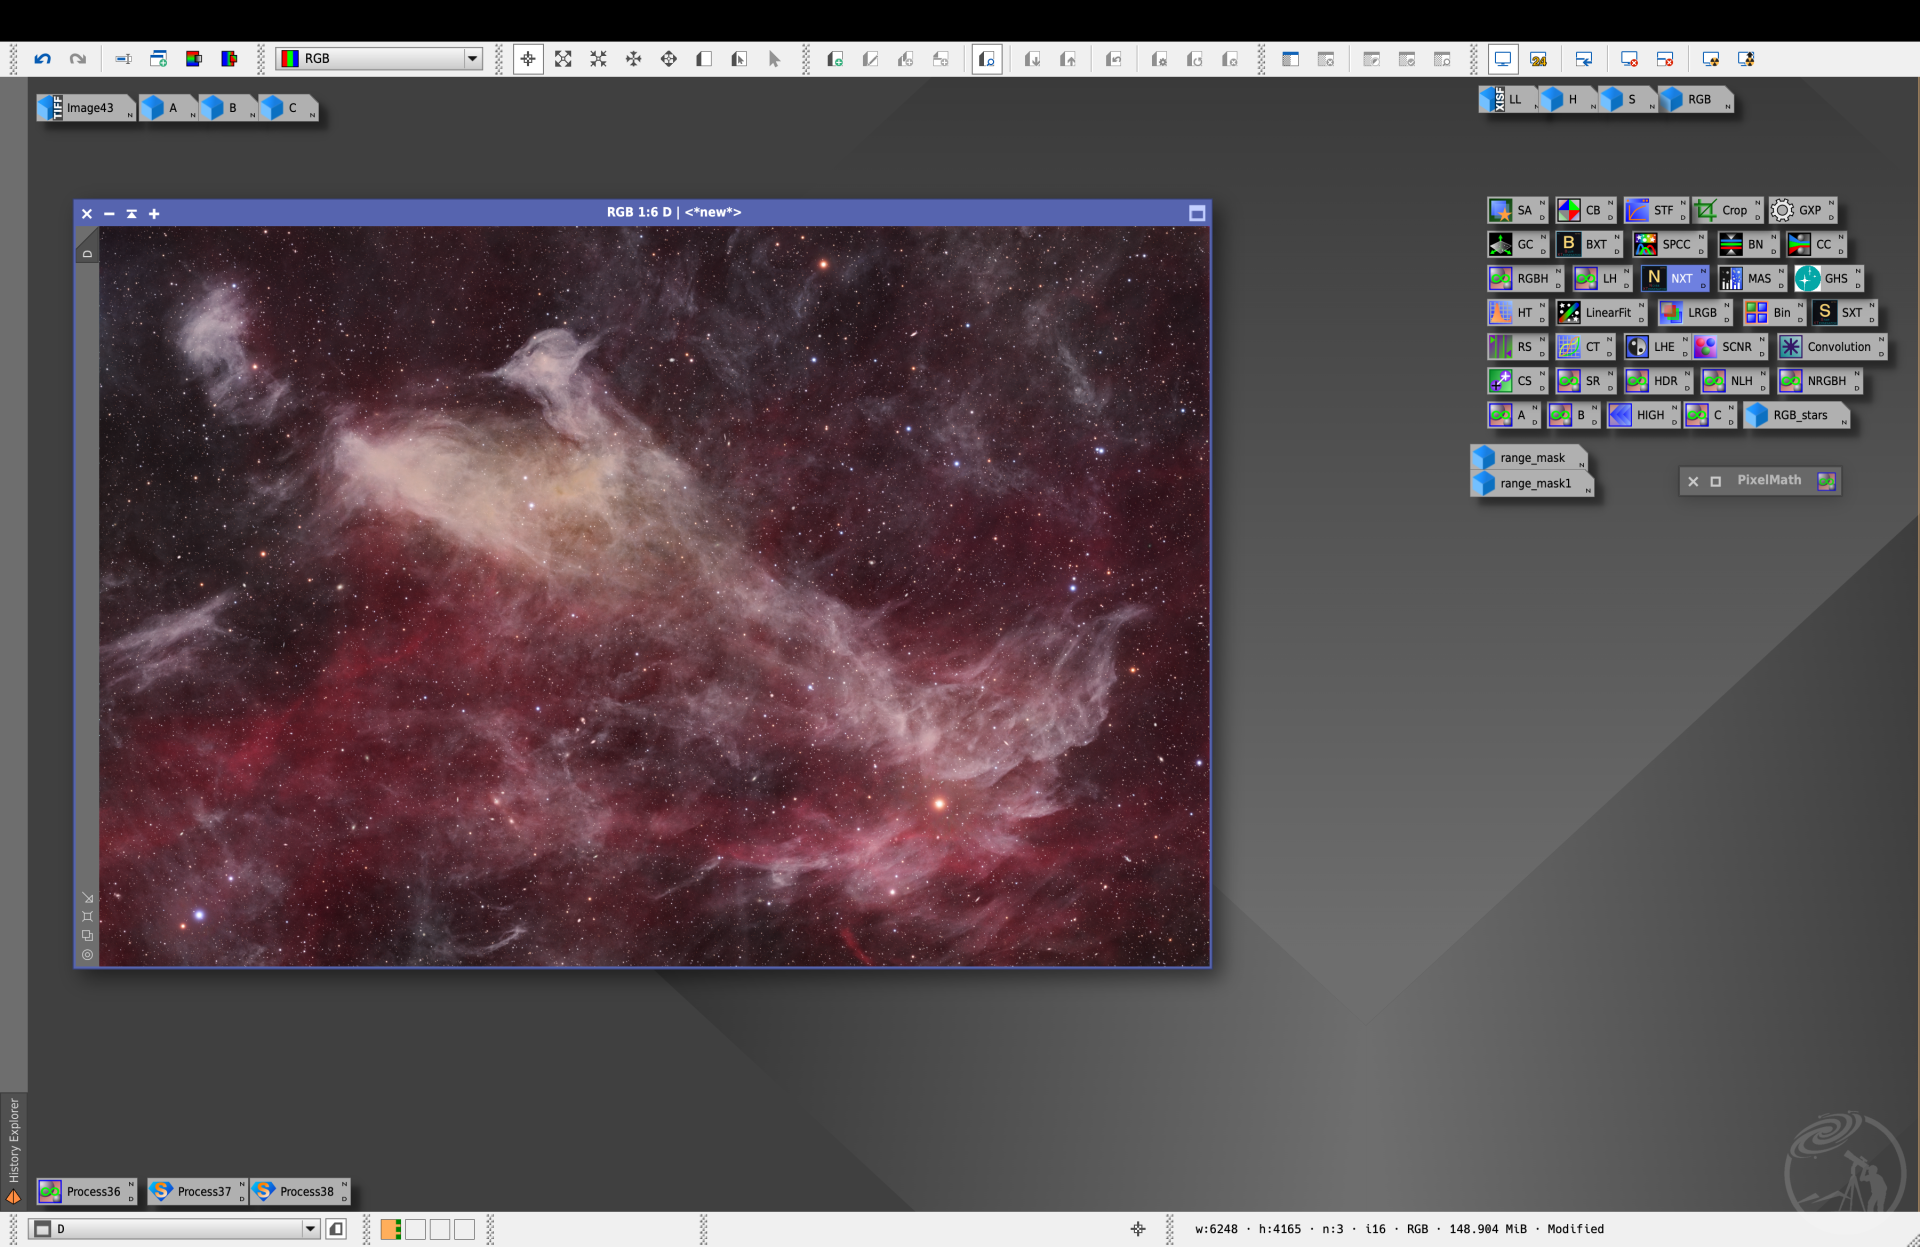Image resolution: width=1920 pixels, height=1247 pixels.
Task: Click the SPCC color calibration icon
Action: (1668, 244)
